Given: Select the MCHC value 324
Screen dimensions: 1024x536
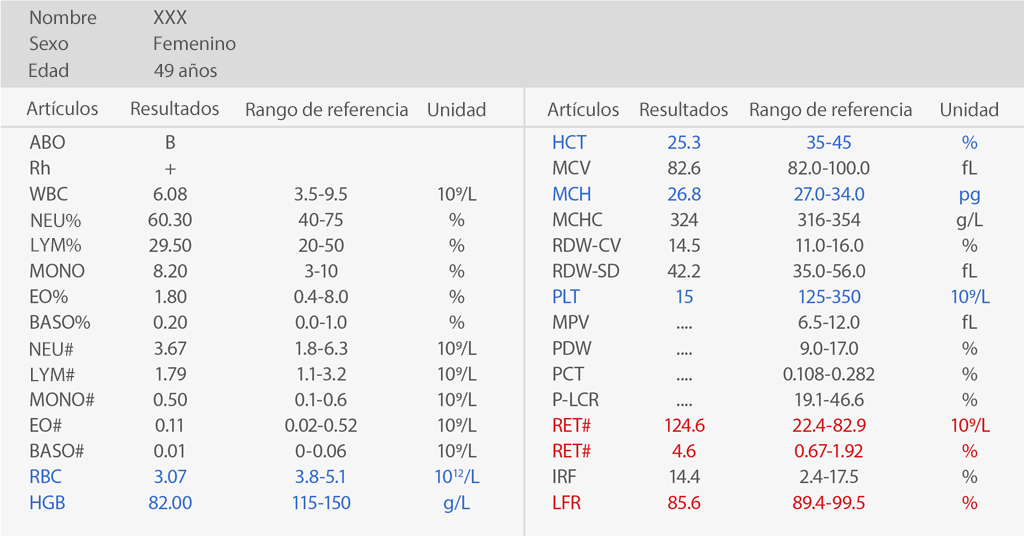Looking at the screenshot, I should click(x=684, y=220).
